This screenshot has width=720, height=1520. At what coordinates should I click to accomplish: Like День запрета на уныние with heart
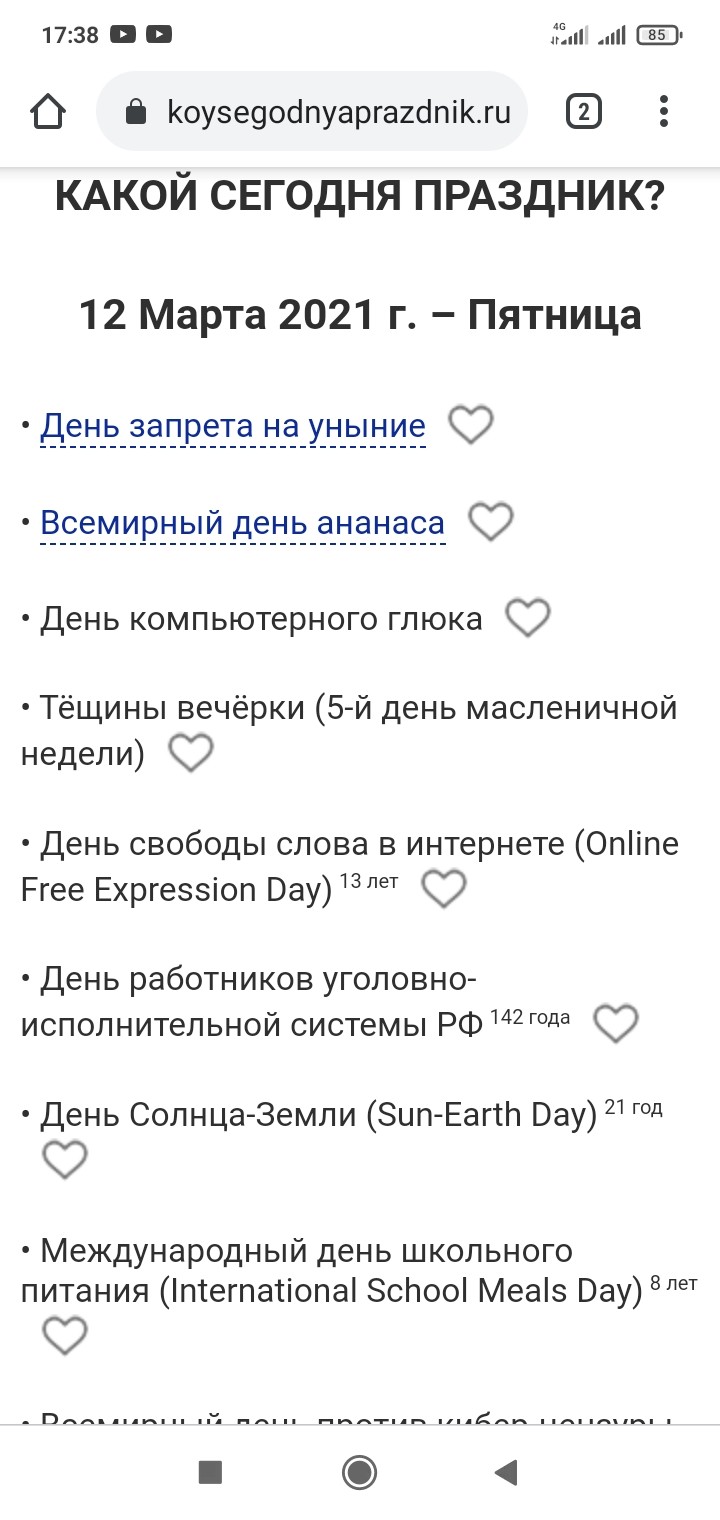(x=470, y=425)
